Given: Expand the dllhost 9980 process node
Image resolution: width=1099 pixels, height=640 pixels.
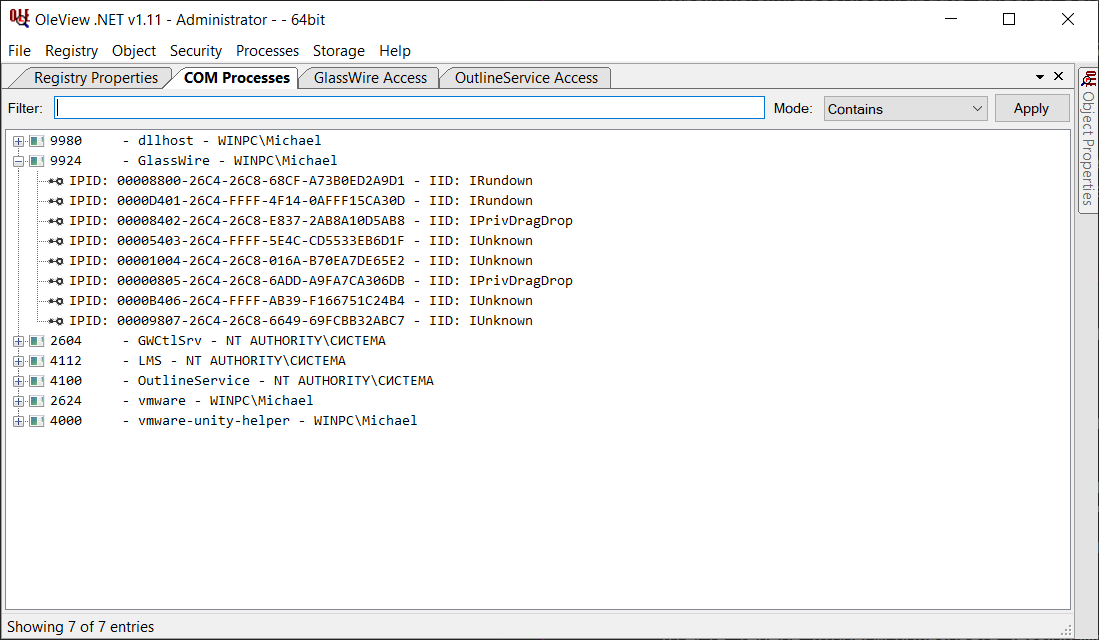Looking at the screenshot, I should tap(18, 141).
